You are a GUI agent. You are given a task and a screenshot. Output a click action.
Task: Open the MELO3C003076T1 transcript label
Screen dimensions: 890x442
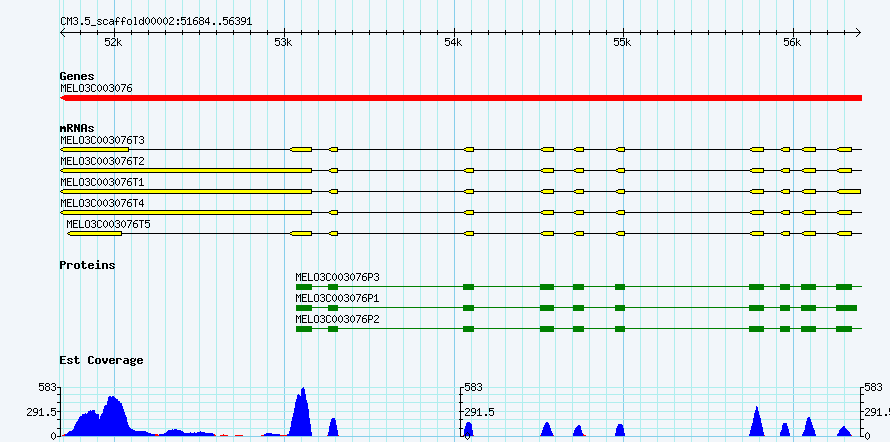point(102,182)
